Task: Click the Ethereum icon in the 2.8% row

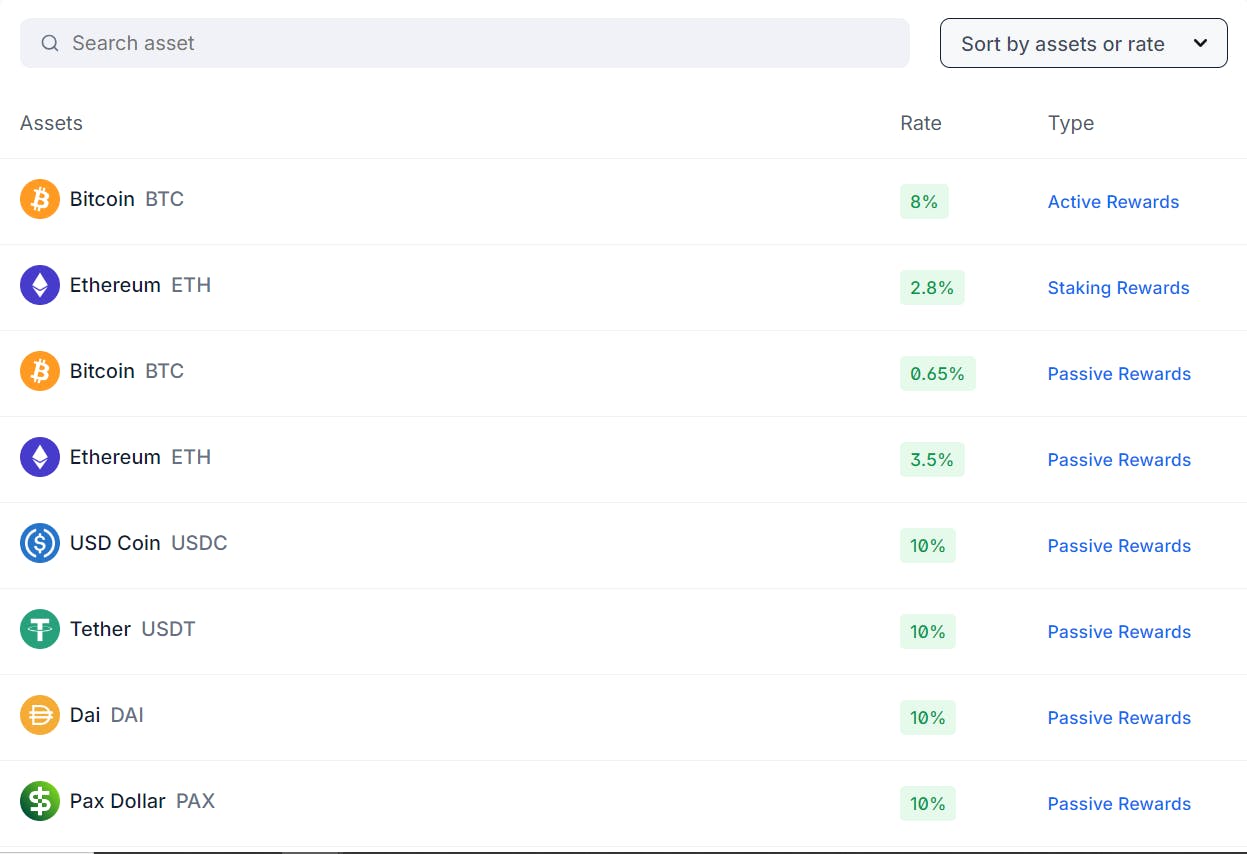Action: [40, 285]
